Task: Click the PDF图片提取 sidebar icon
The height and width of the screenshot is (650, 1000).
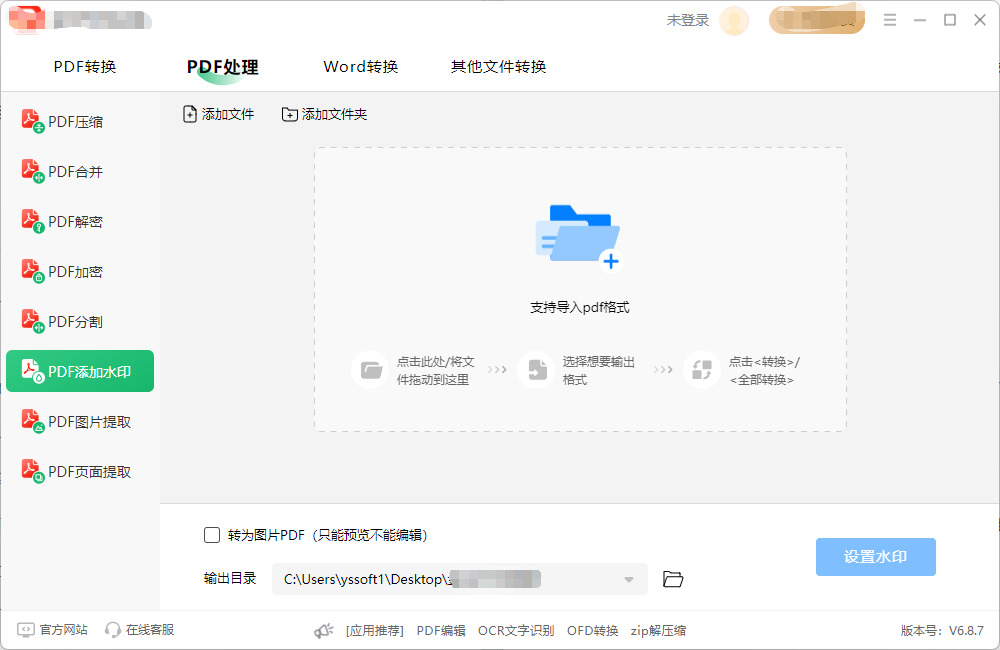Action: pos(33,421)
